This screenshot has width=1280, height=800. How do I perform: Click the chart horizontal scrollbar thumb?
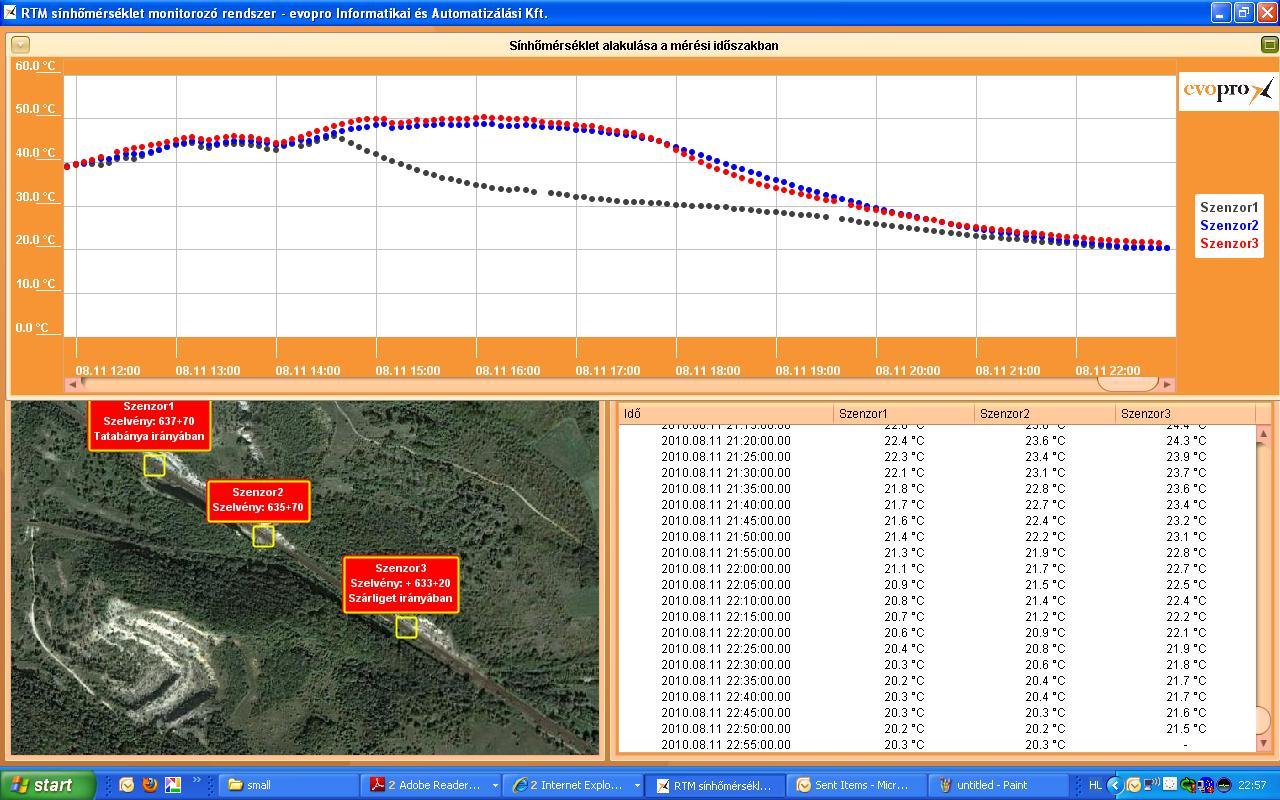pos(1127,384)
